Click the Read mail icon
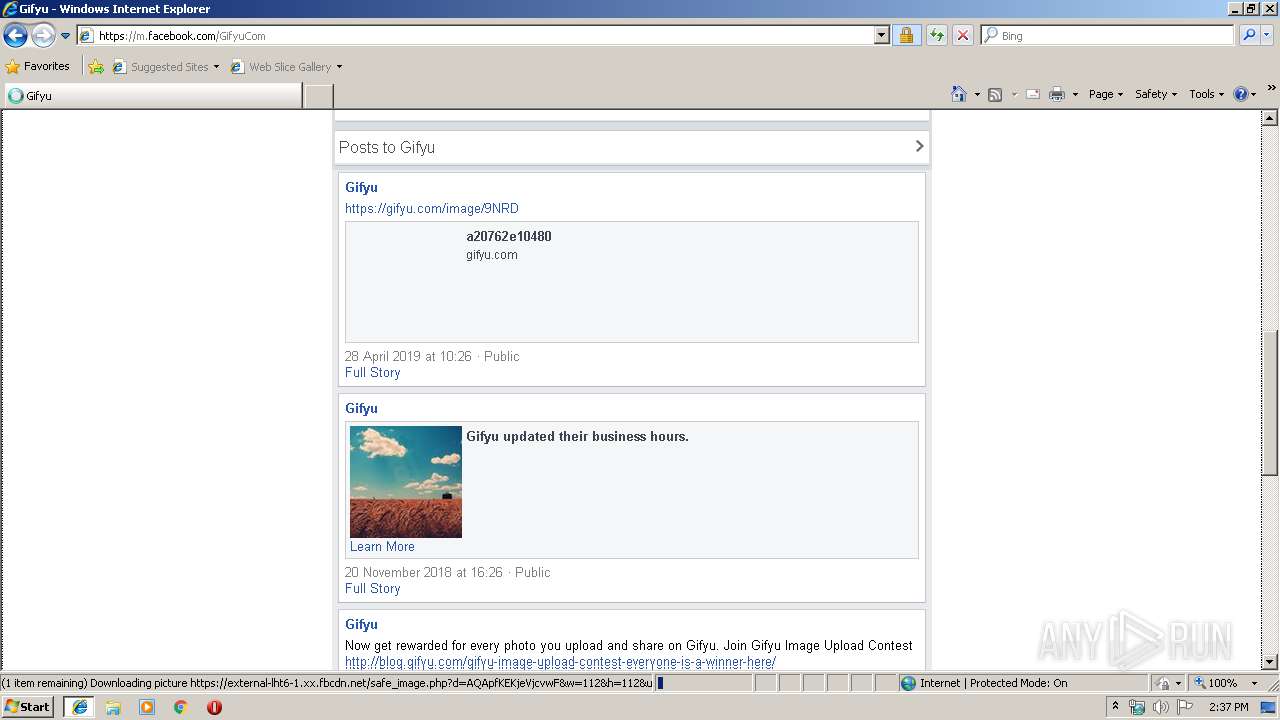Screen dimensions: 1280x720 click(1033, 94)
